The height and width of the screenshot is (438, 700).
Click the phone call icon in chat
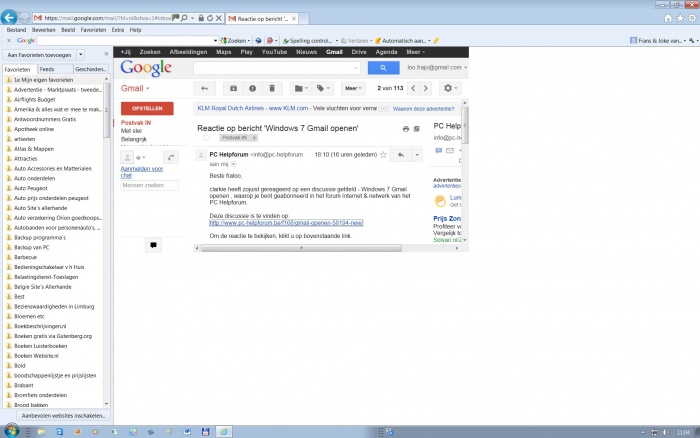(x=171, y=158)
